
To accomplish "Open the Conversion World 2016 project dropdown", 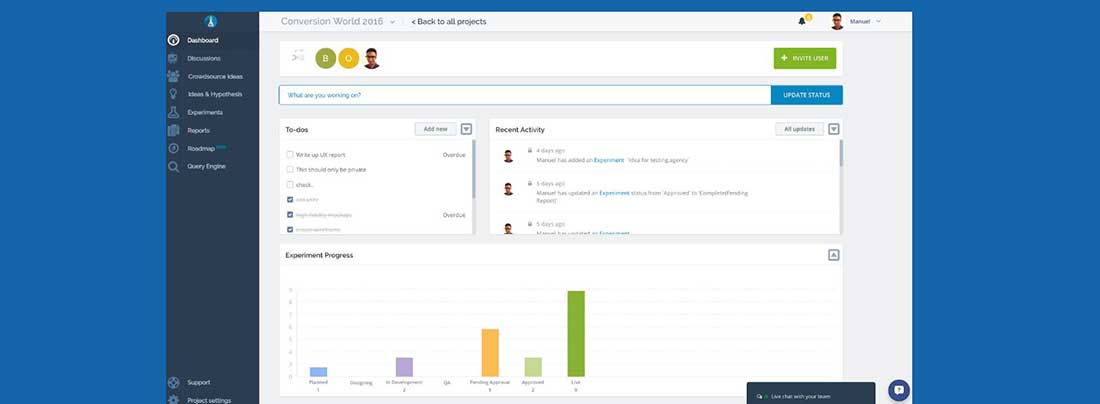I will [392, 21].
